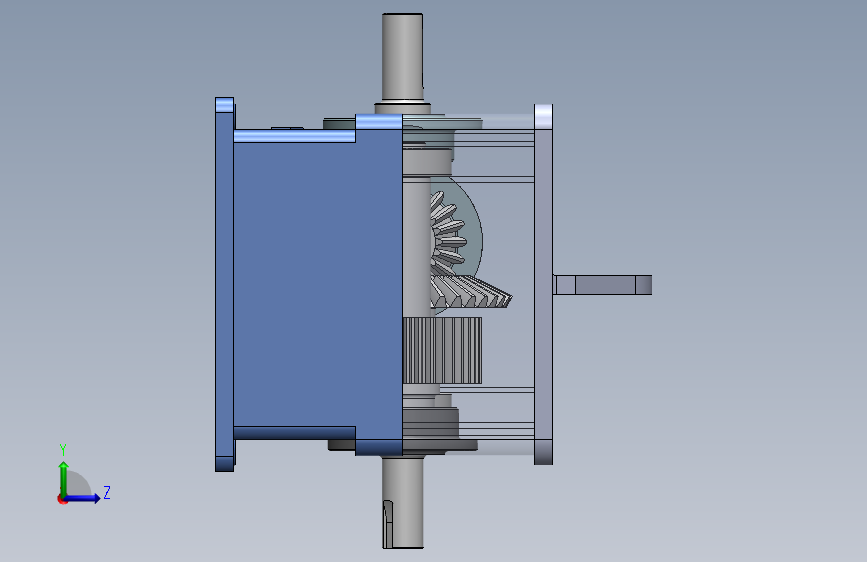Screen dimensions: 867x562
Task: Click the blue Z axis arrow of the triad
Action: [x=83, y=498]
